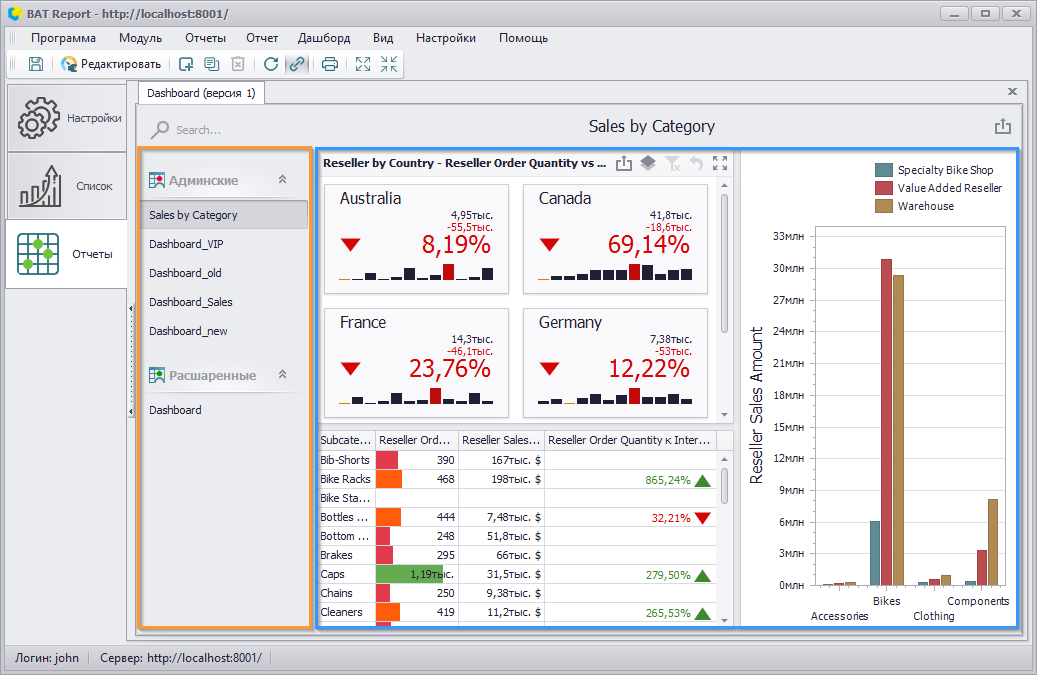Click the refresh icon in toolbar

point(270,63)
